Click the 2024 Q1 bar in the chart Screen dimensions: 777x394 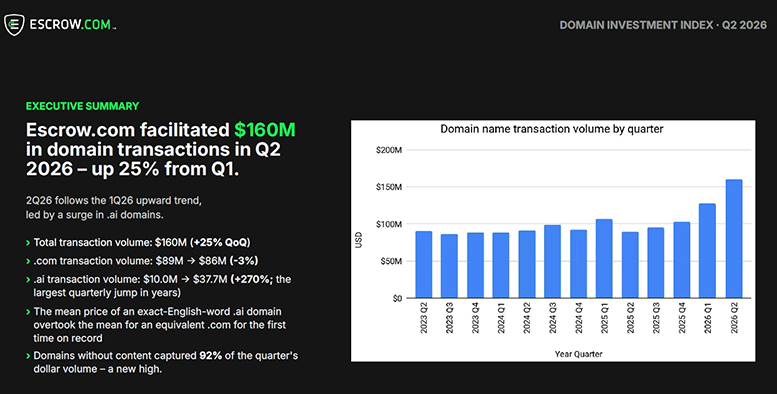coord(501,266)
